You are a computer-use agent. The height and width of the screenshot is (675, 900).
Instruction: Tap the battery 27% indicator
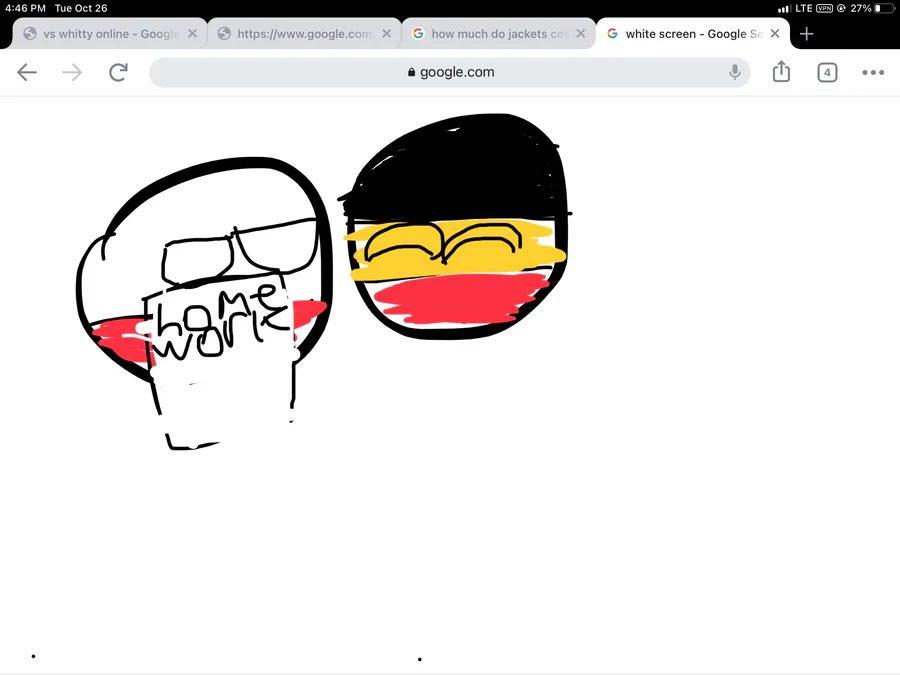(872, 8)
